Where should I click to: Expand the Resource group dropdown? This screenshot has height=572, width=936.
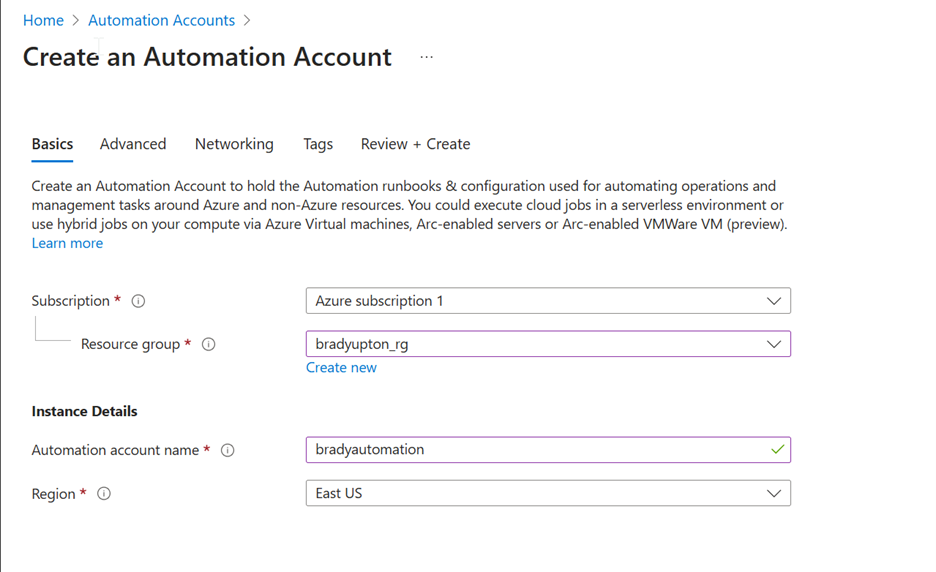pyautogui.click(x=548, y=344)
